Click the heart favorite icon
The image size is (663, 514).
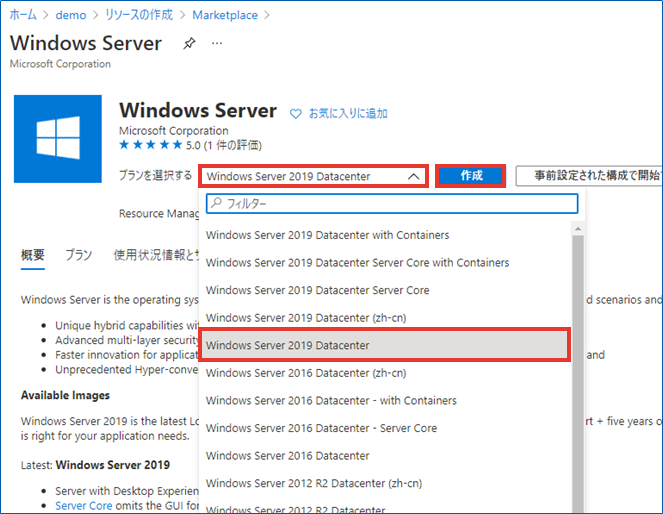pos(296,114)
